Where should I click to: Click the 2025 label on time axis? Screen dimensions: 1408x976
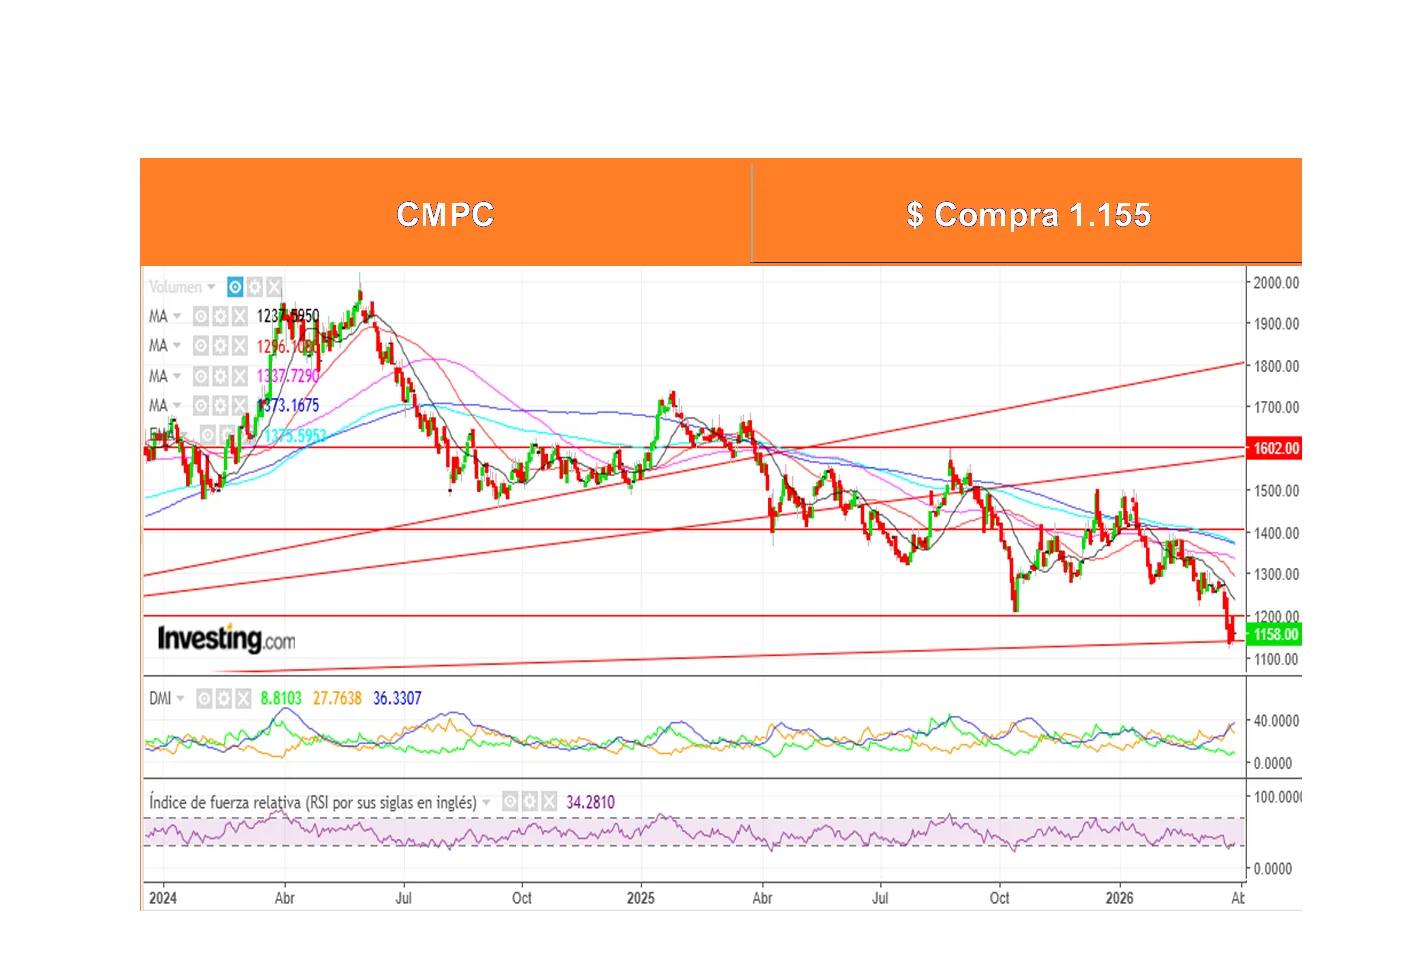click(x=640, y=898)
